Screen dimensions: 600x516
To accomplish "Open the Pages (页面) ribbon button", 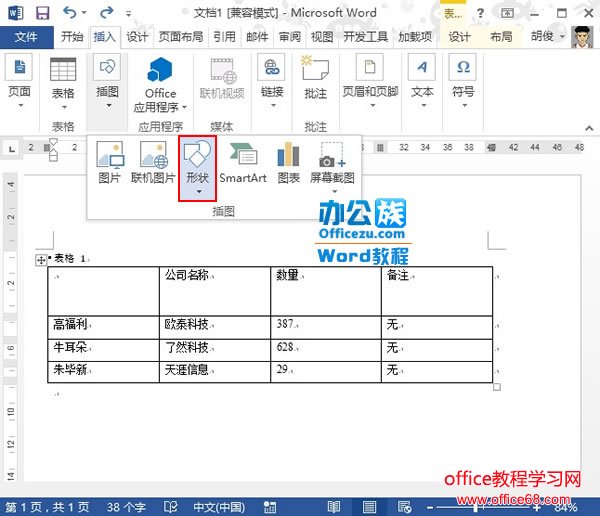I will click(19, 81).
